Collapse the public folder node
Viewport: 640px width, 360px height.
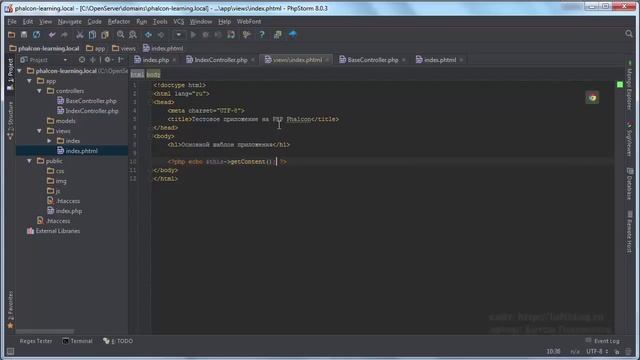(x=29, y=161)
